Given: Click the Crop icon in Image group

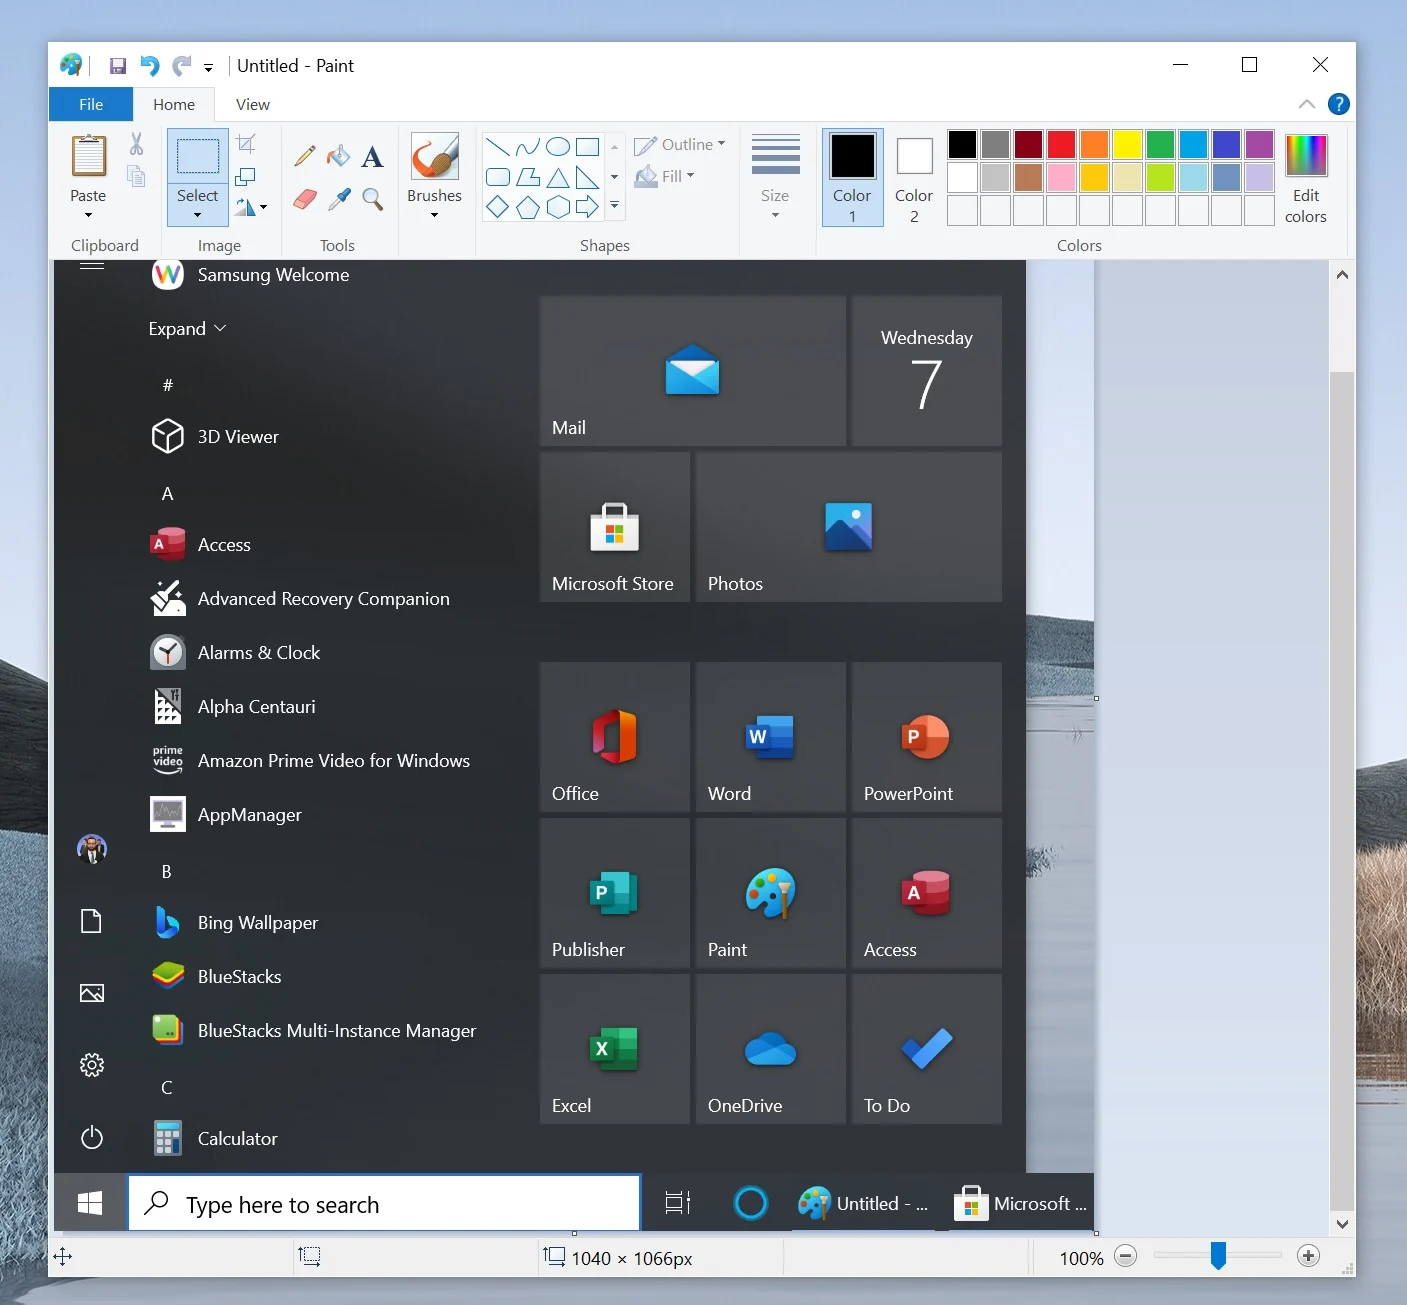Looking at the screenshot, I should 246,144.
